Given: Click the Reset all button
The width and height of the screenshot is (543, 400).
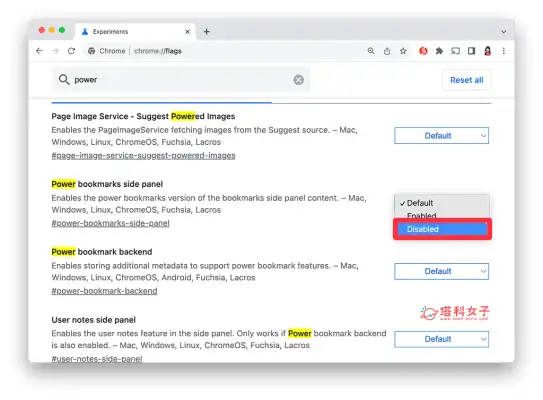Looking at the screenshot, I should click(466, 80).
